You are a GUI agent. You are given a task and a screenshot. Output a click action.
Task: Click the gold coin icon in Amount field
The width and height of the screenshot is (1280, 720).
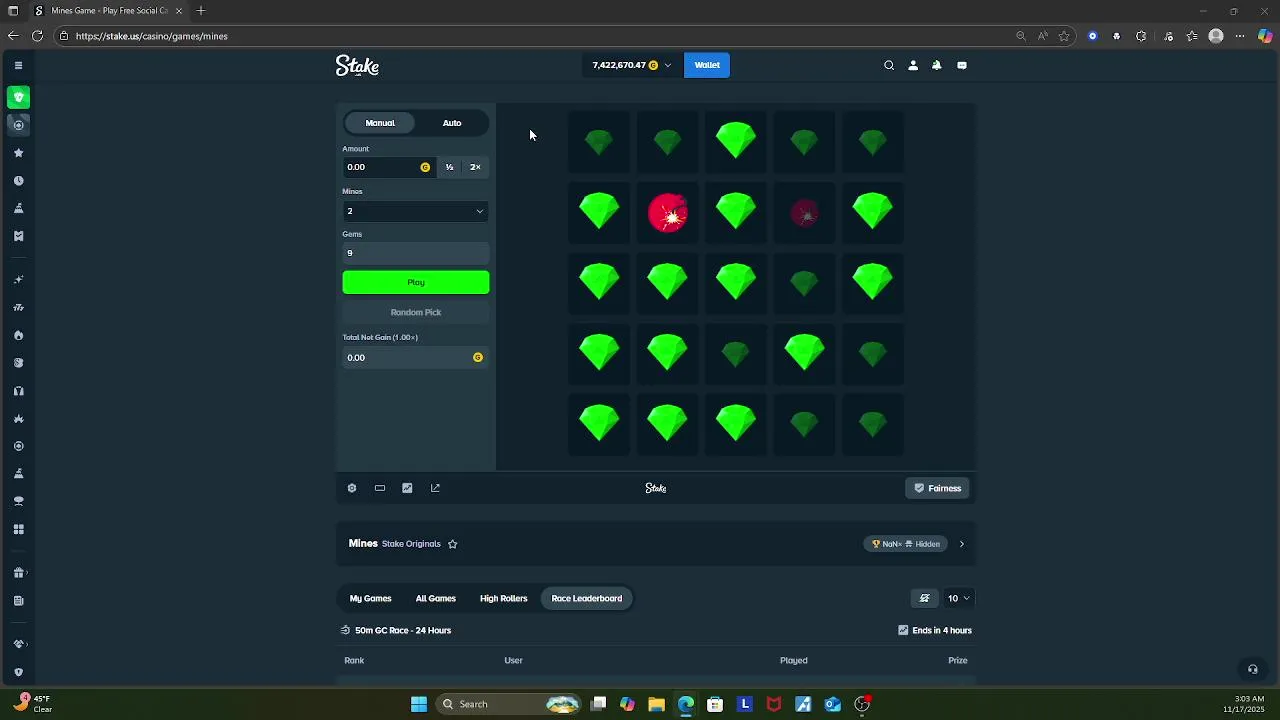point(425,167)
